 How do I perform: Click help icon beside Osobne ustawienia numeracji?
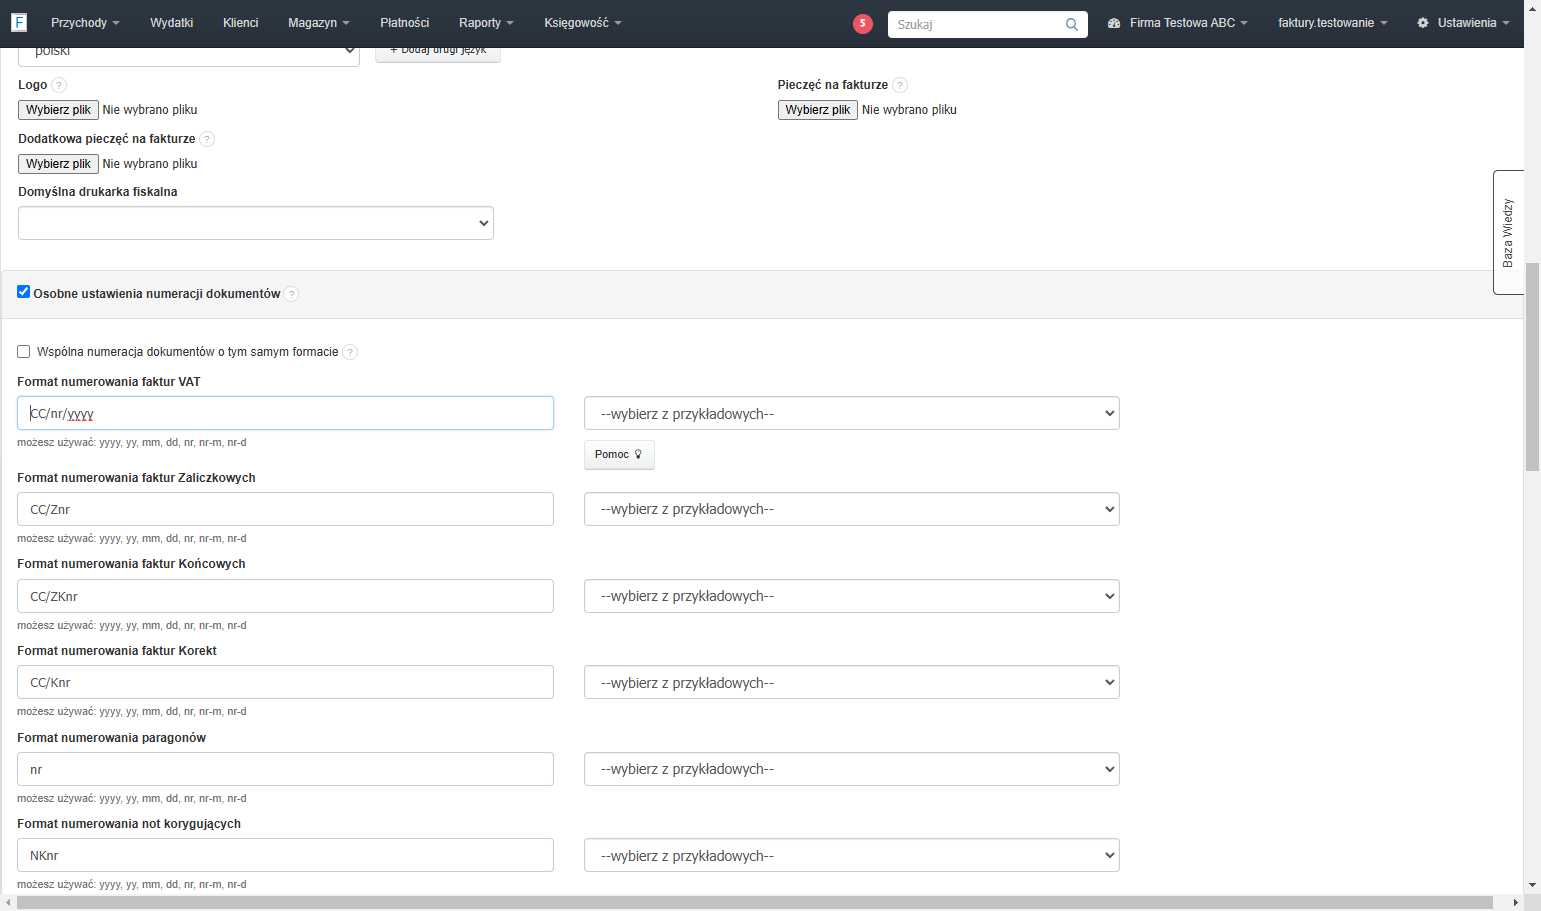pos(291,294)
